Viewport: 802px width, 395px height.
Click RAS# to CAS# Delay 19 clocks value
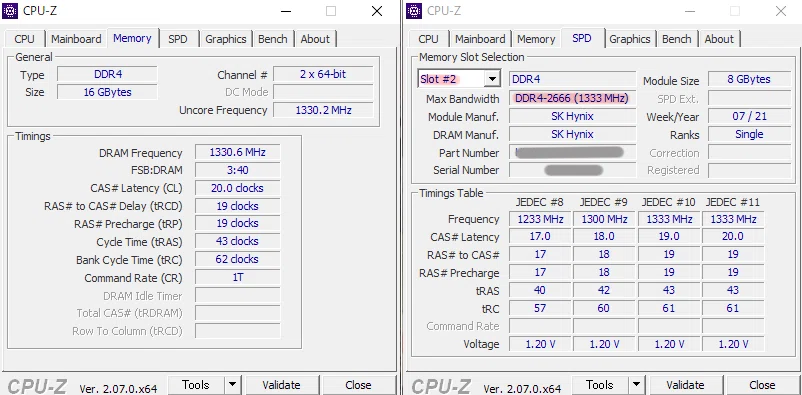pos(237,206)
